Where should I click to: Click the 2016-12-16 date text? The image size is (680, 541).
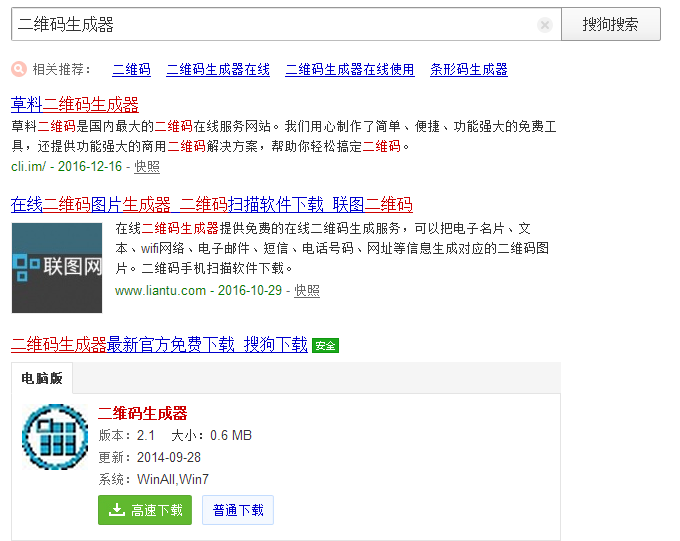90,167
